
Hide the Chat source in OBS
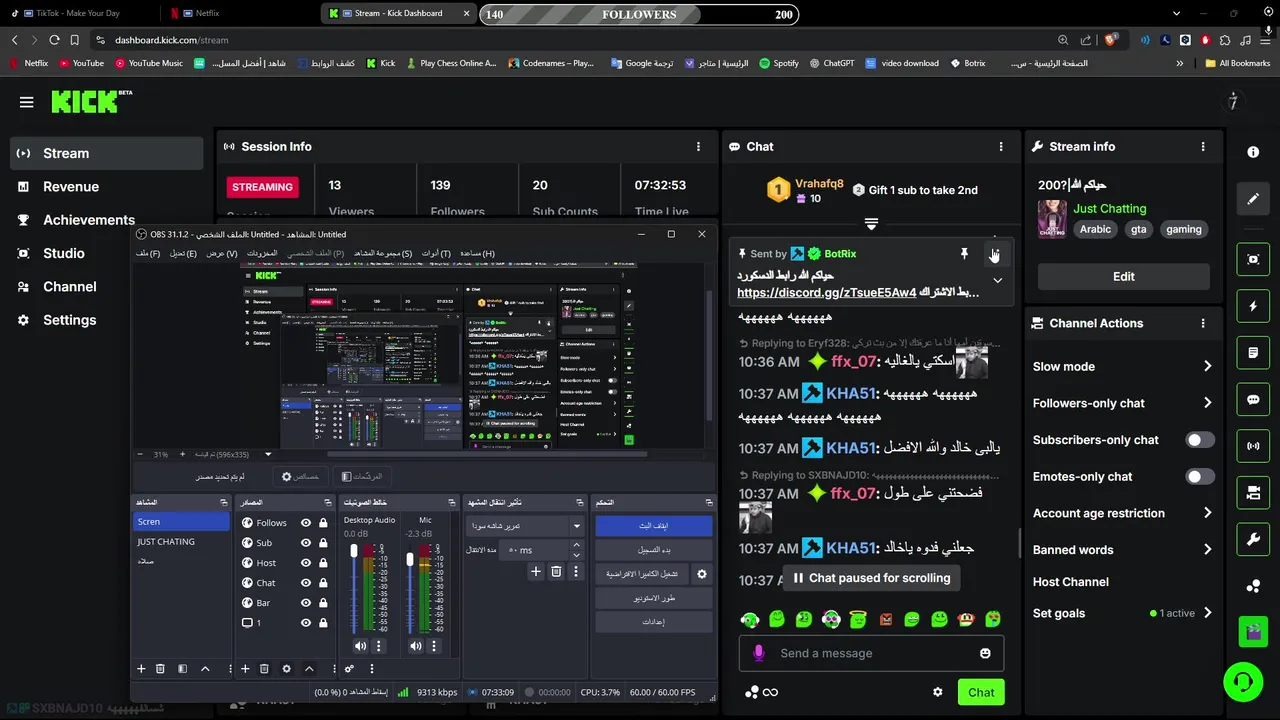tap(306, 583)
